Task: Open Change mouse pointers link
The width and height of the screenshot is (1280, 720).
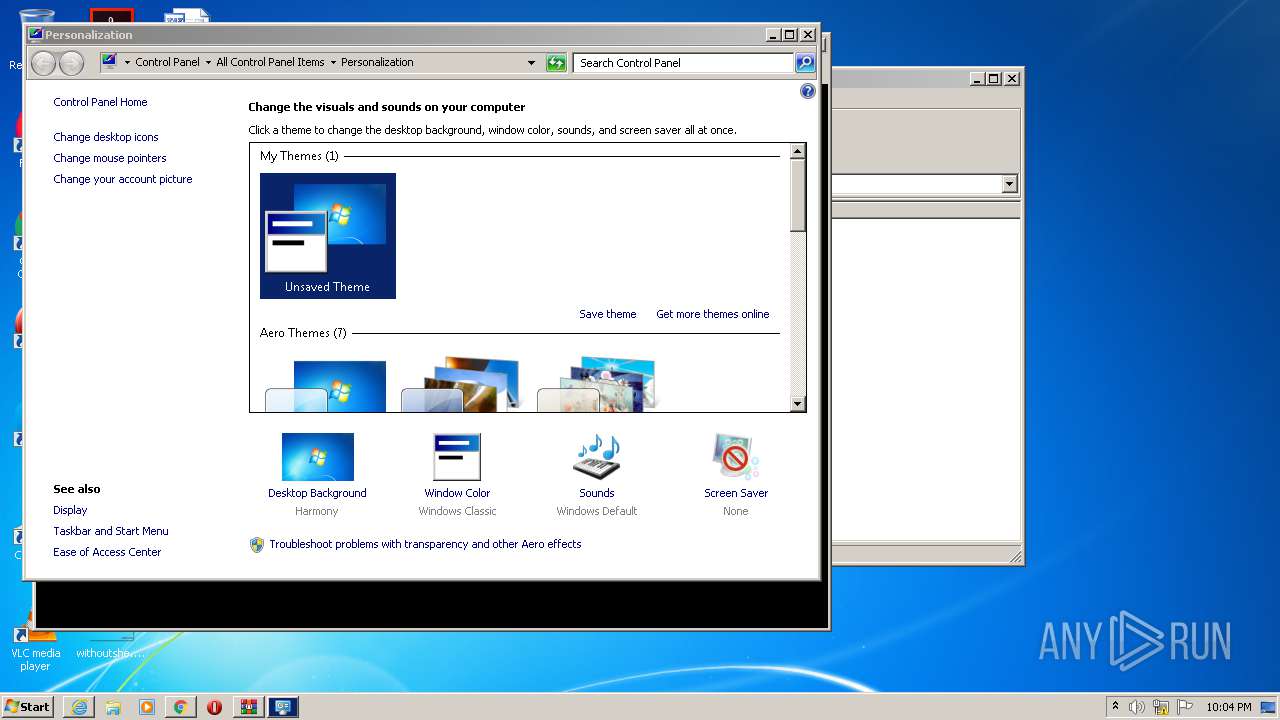Action: click(x=110, y=158)
